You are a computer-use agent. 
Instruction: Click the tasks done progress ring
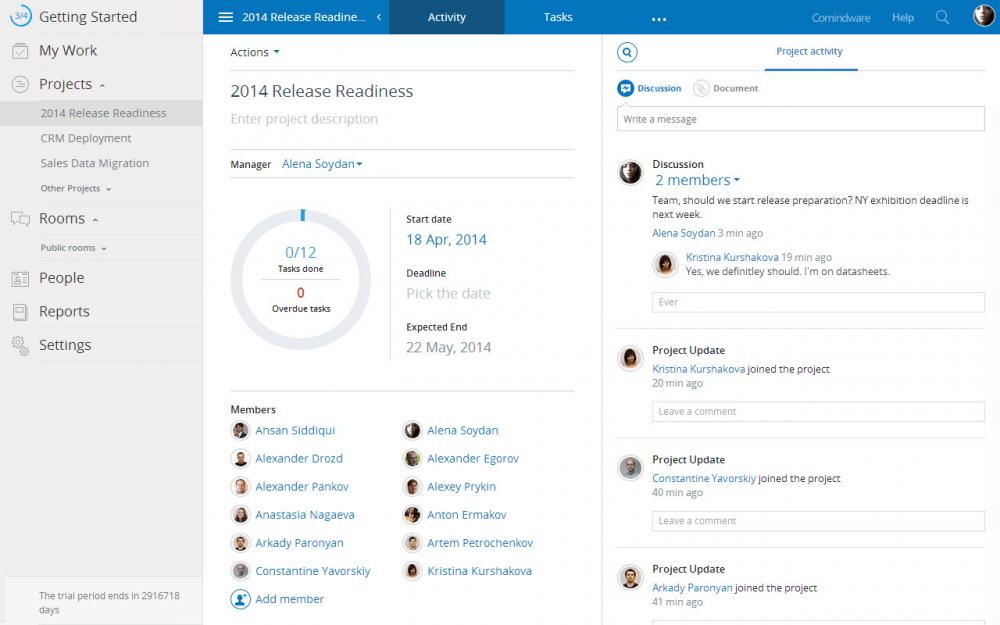[300, 280]
